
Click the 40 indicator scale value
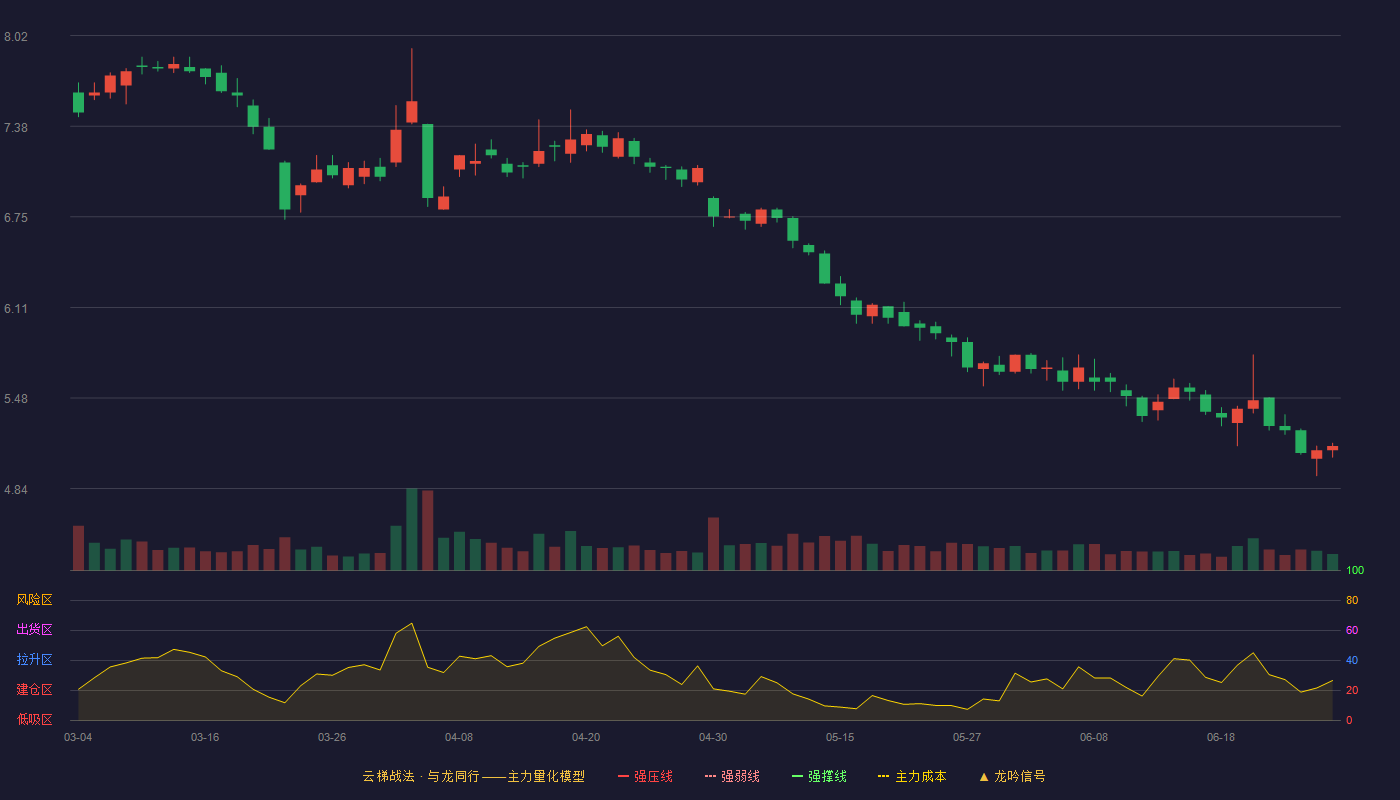tap(1352, 660)
